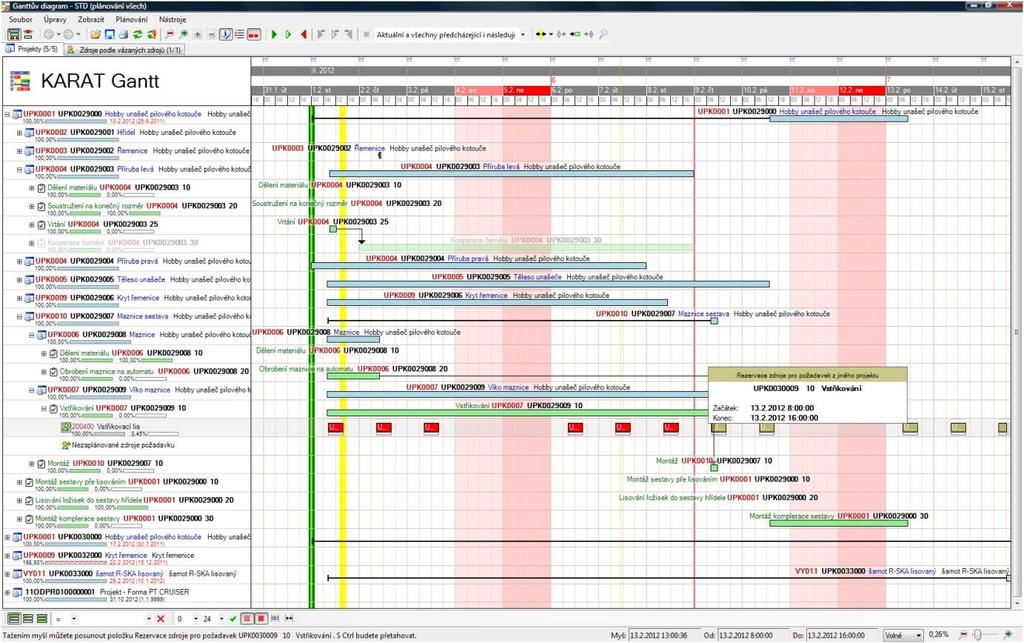Click the UPK0005 Těleso unašeče Gantt bar

point(548,284)
